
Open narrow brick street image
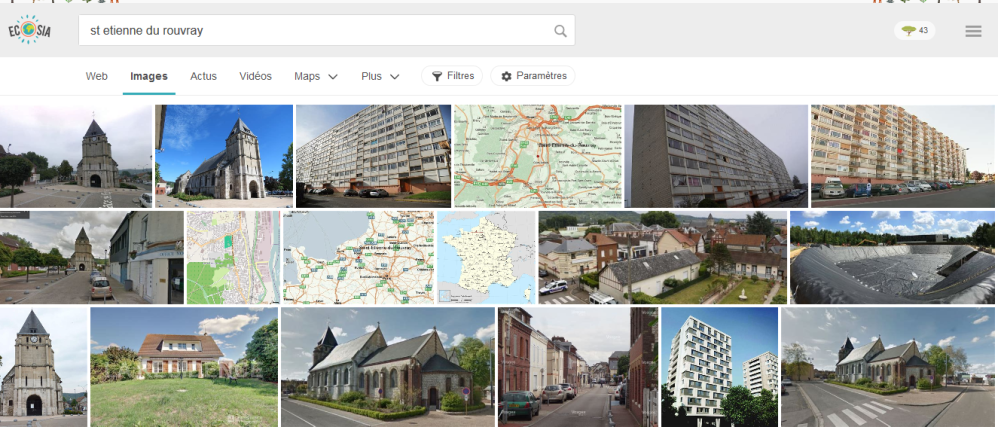point(578,367)
